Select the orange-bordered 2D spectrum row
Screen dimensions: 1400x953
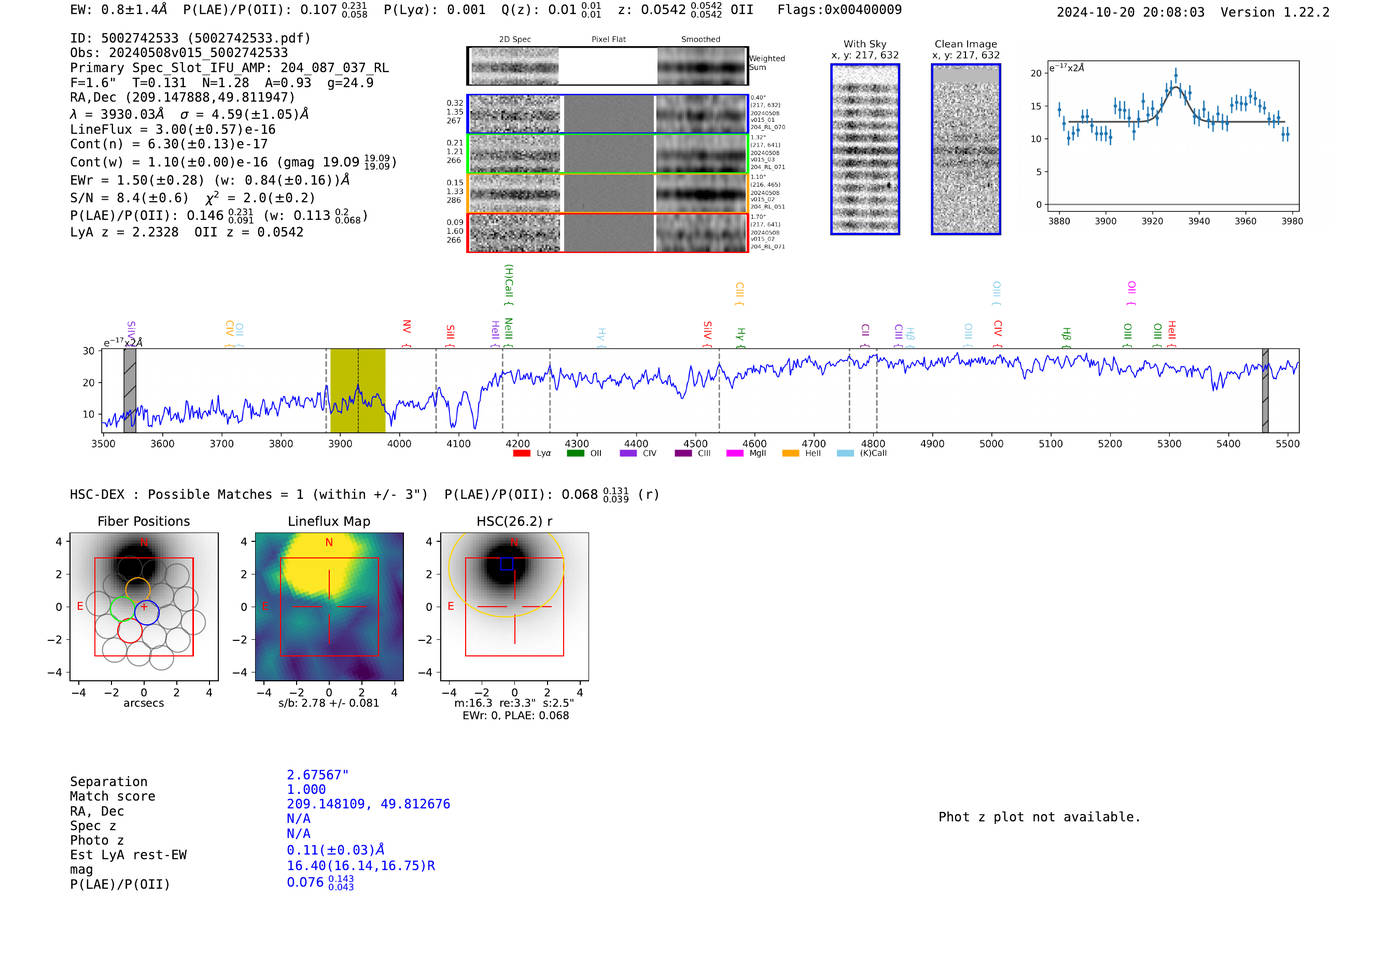(x=607, y=193)
